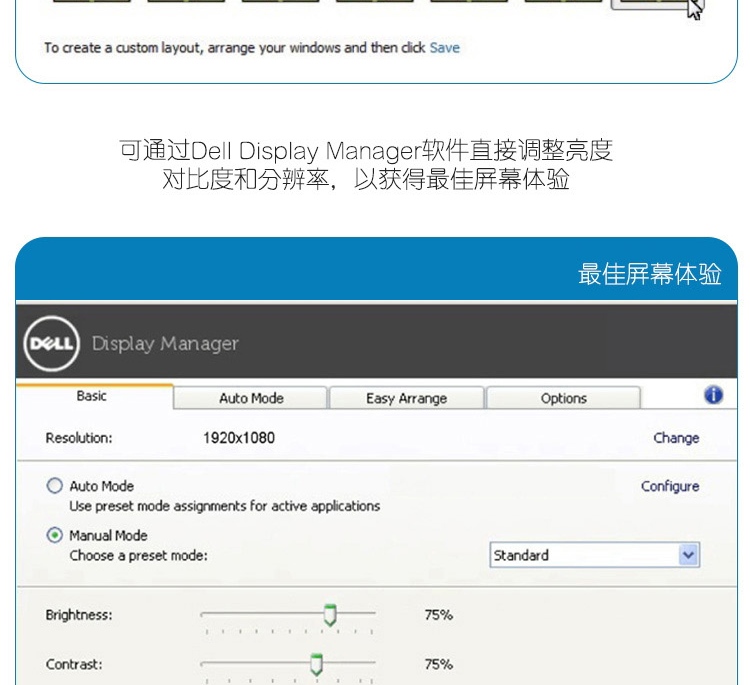Click the Configure link
This screenshot has width=750, height=685.
[x=670, y=486]
